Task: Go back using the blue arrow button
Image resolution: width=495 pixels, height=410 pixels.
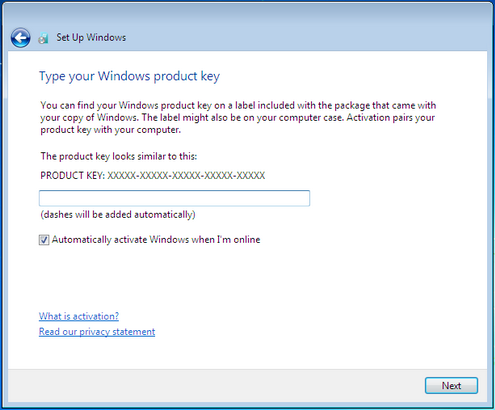Action: click(20, 38)
